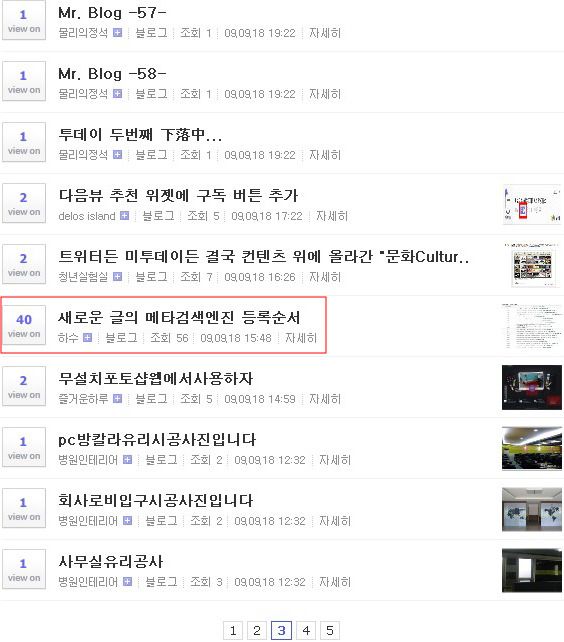
Task: Open post 회사로비입구시공사진입니다
Action: (156, 500)
